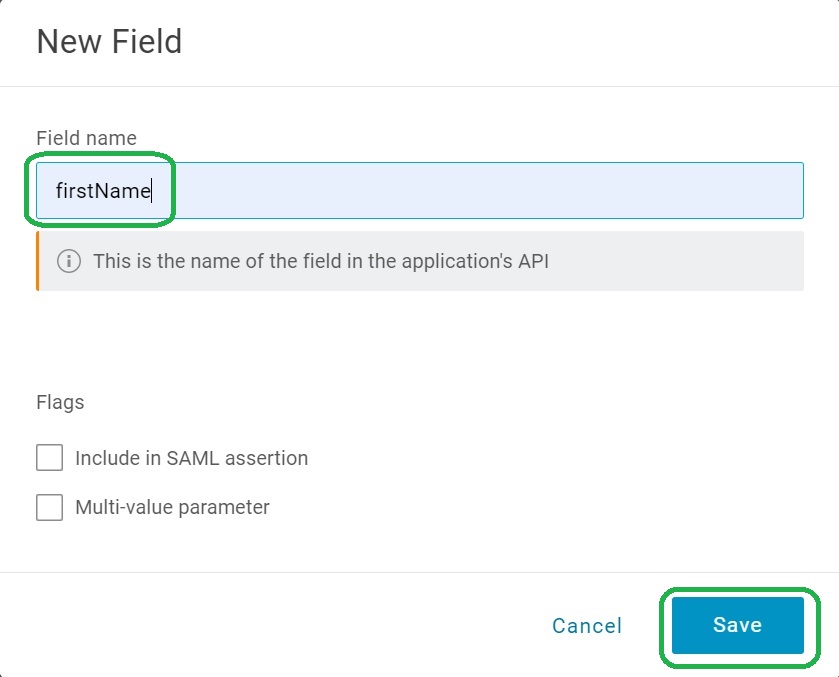
Task: Click the typed "firstName" text in the input
Action: coord(102,190)
